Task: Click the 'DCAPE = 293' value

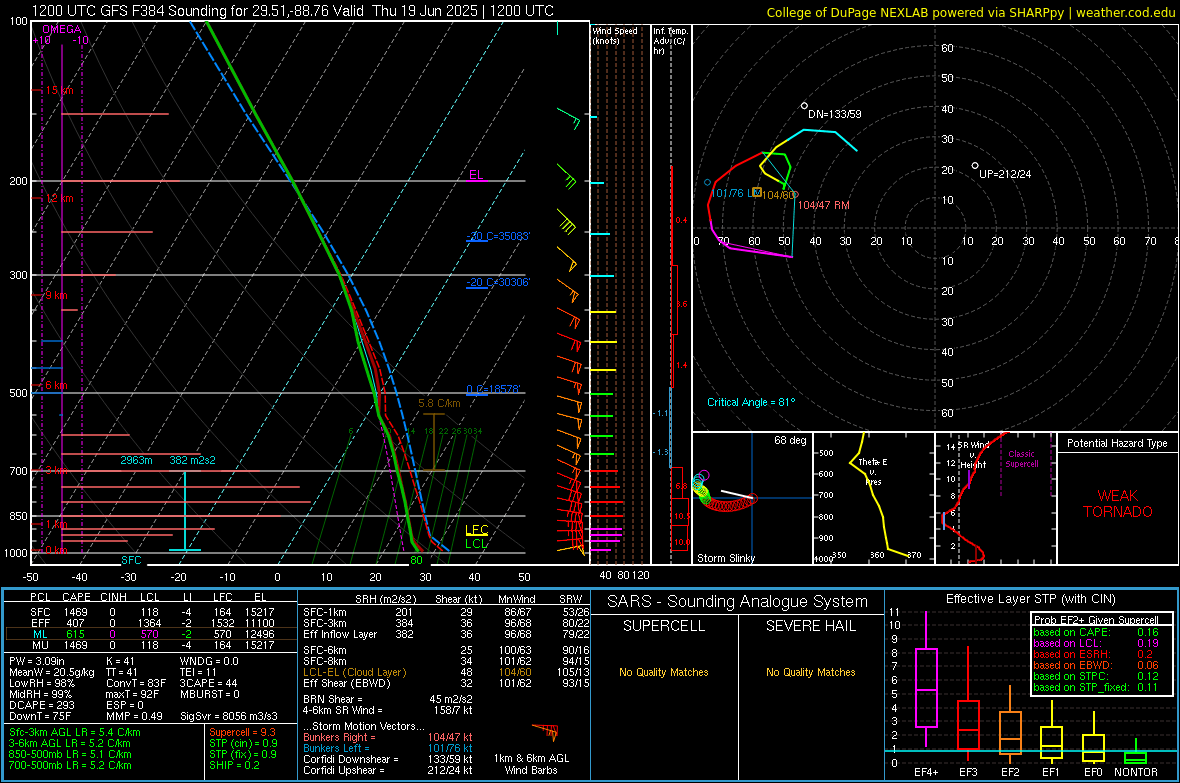Action: tap(41, 705)
